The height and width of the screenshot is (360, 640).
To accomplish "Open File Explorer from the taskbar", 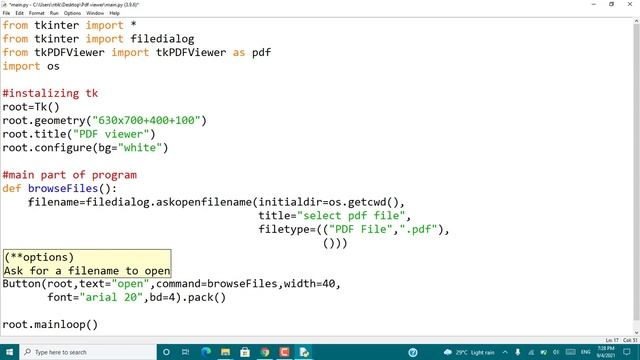I will [225, 352].
